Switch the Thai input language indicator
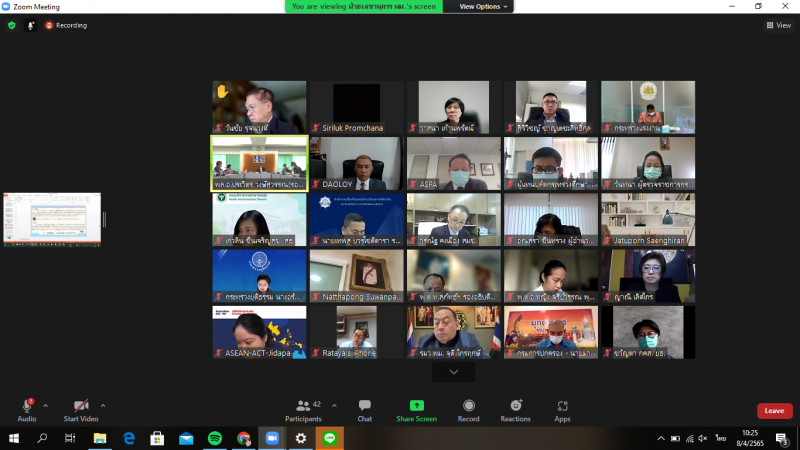The width and height of the screenshot is (800, 450). [x=720, y=438]
